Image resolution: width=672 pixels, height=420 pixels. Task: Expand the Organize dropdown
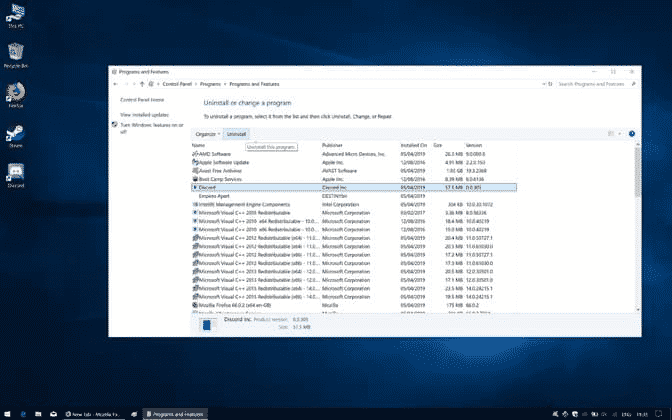[207, 134]
